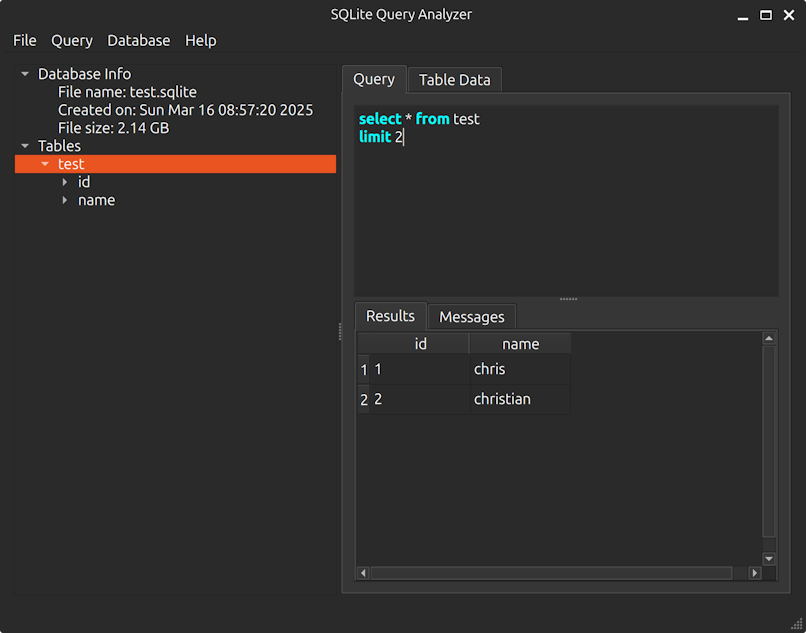Click the Created on date row
This screenshot has width=806, height=633.
pos(186,110)
